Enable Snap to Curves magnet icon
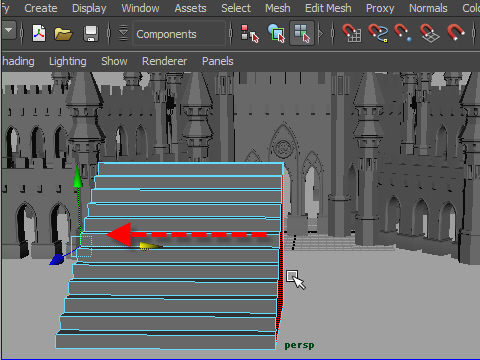The height and width of the screenshot is (360, 480). (378, 33)
